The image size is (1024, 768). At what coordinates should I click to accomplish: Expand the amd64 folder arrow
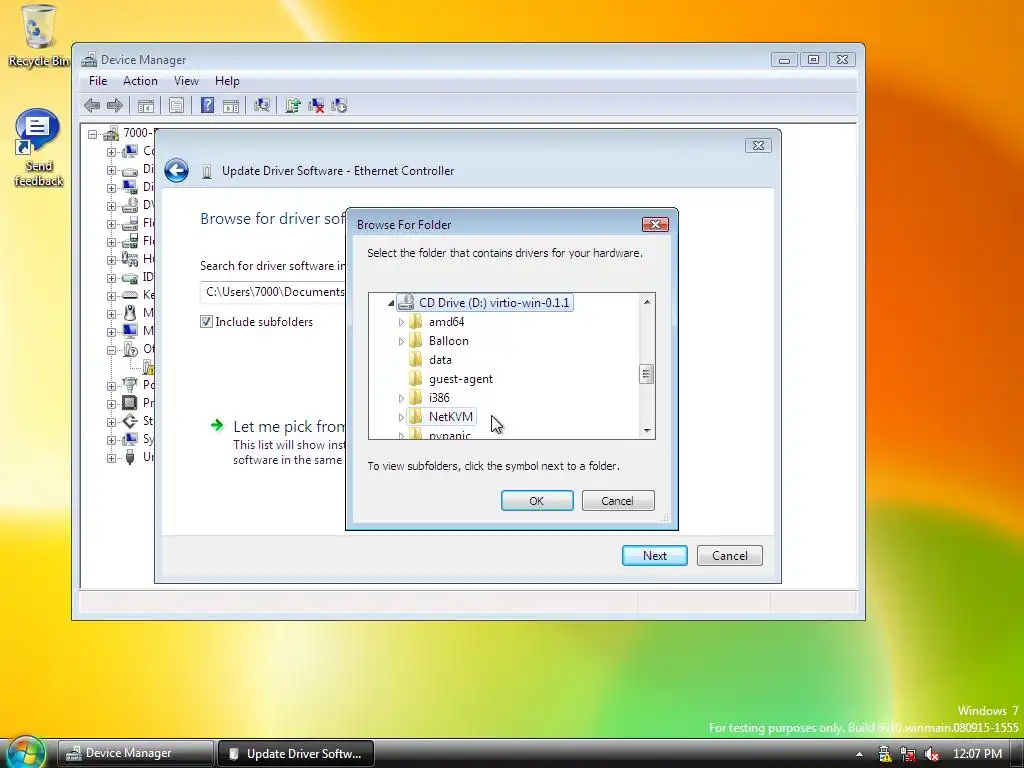pyautogui.click(x=401, y=322)
